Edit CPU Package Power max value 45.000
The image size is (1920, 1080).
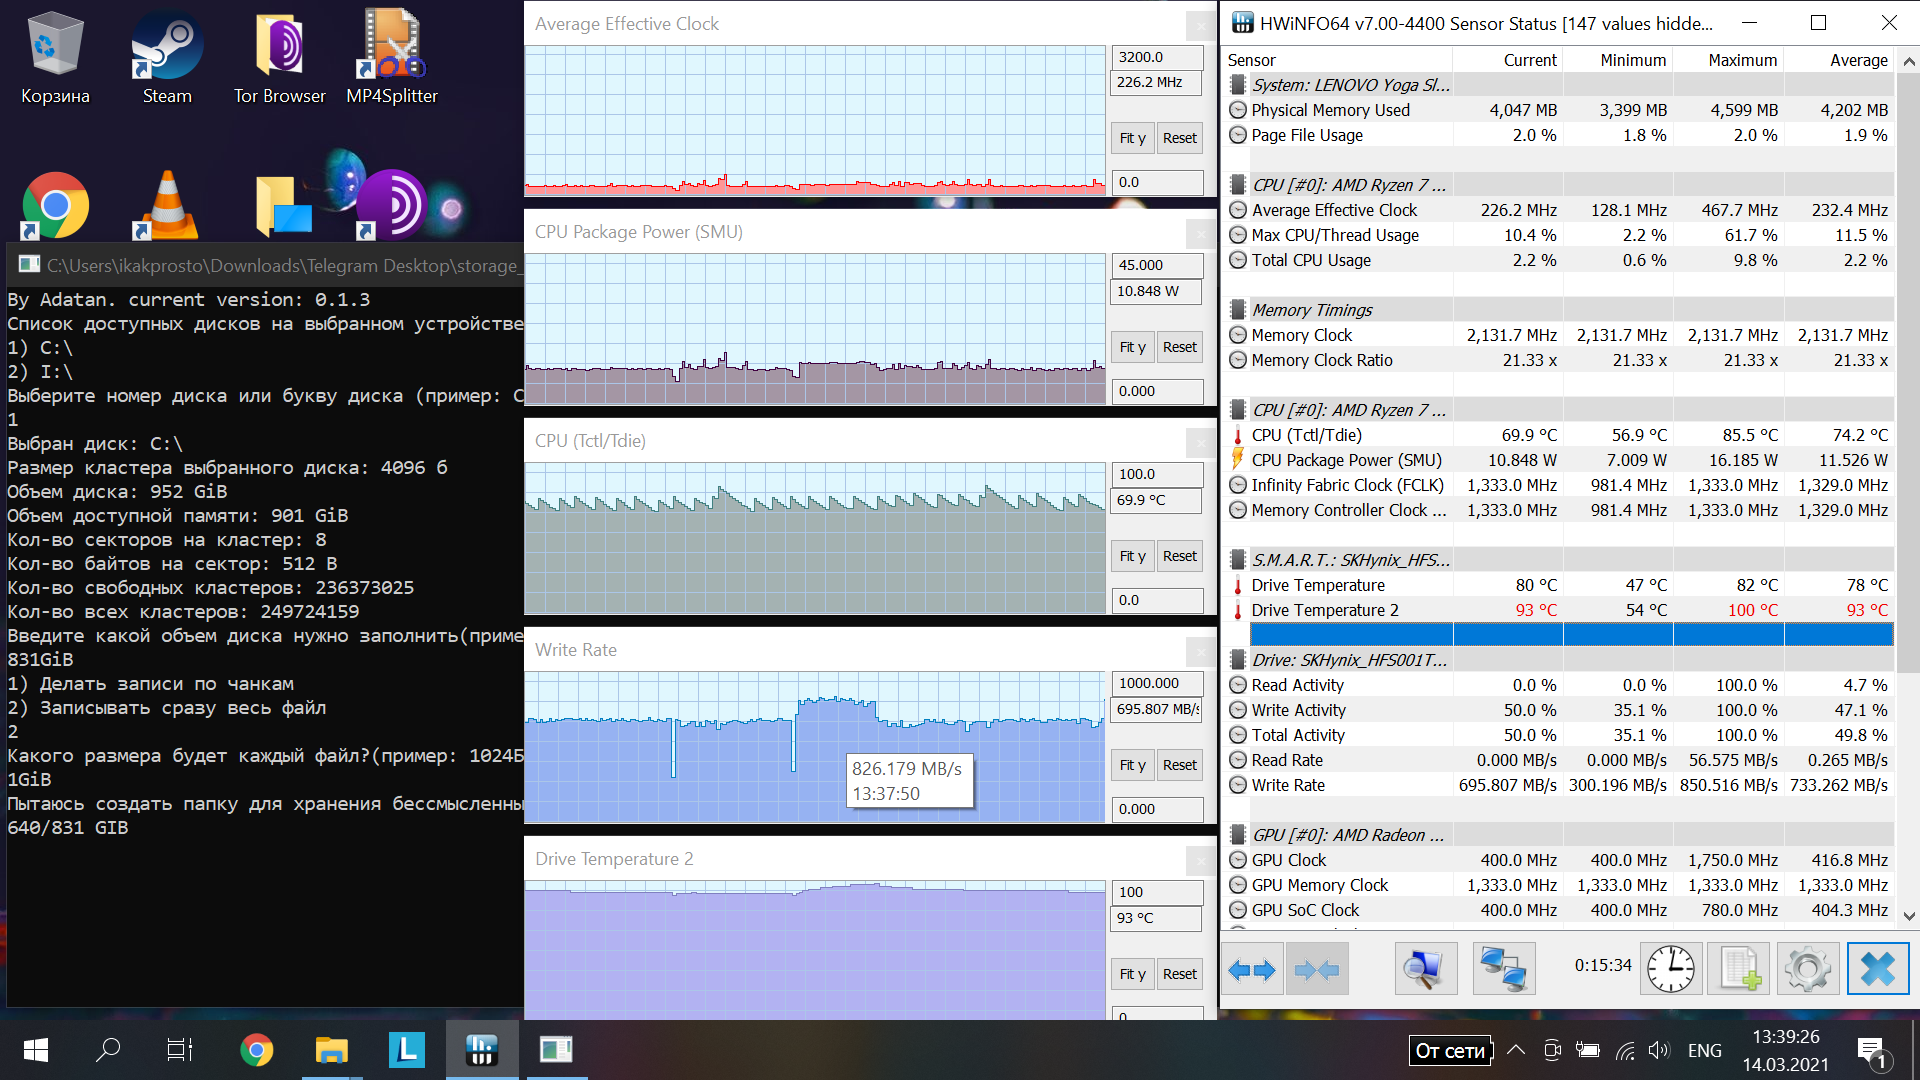[x=1157, y=265]
